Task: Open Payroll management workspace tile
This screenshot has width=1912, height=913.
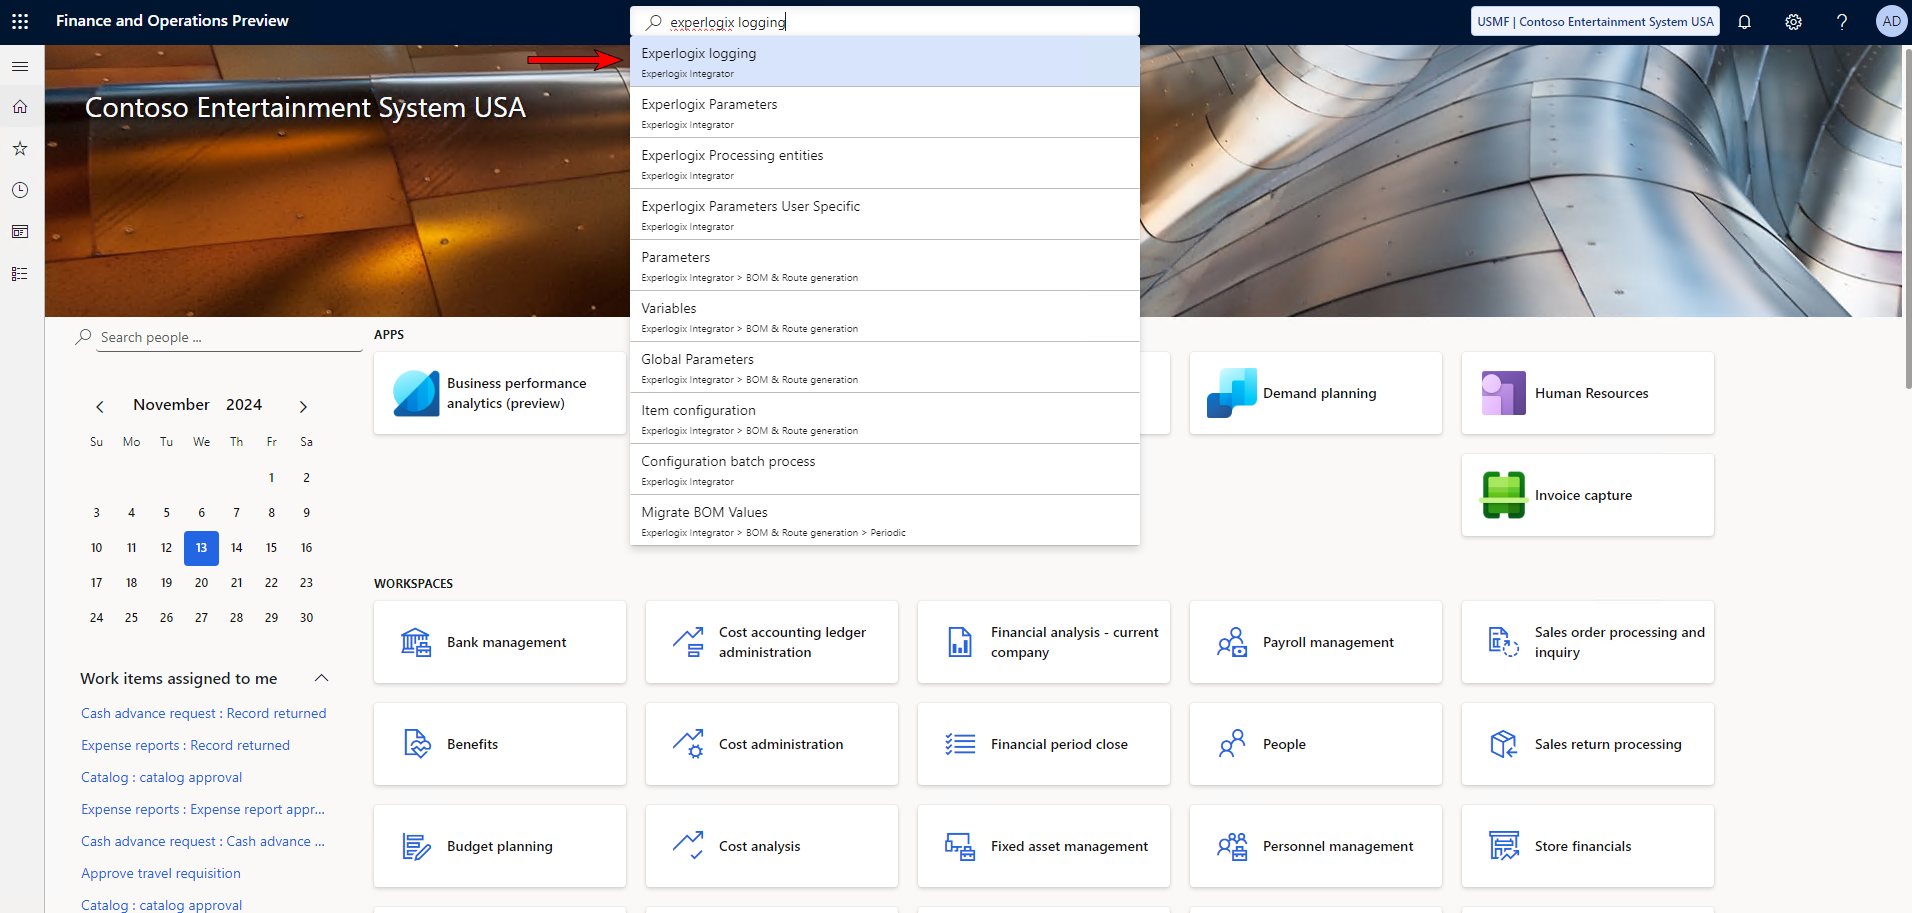Action: (x=1316, y=642)
